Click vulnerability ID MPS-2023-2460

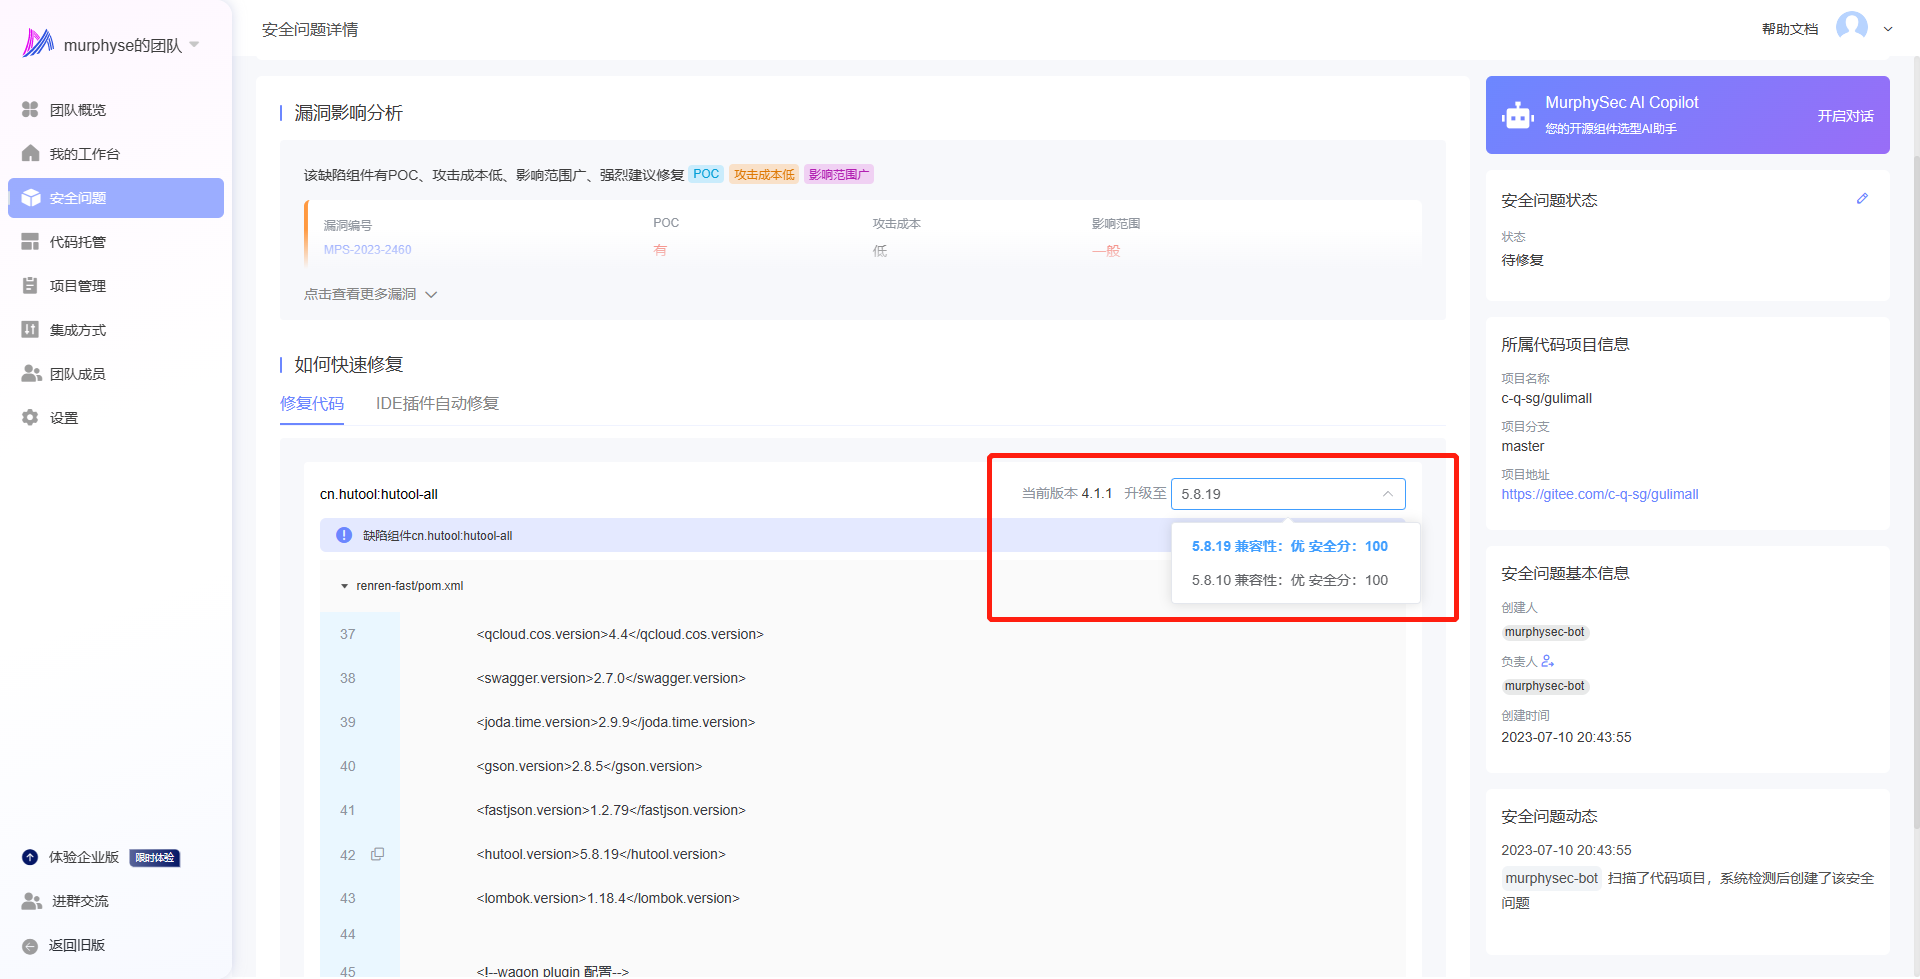click(367, 250)
